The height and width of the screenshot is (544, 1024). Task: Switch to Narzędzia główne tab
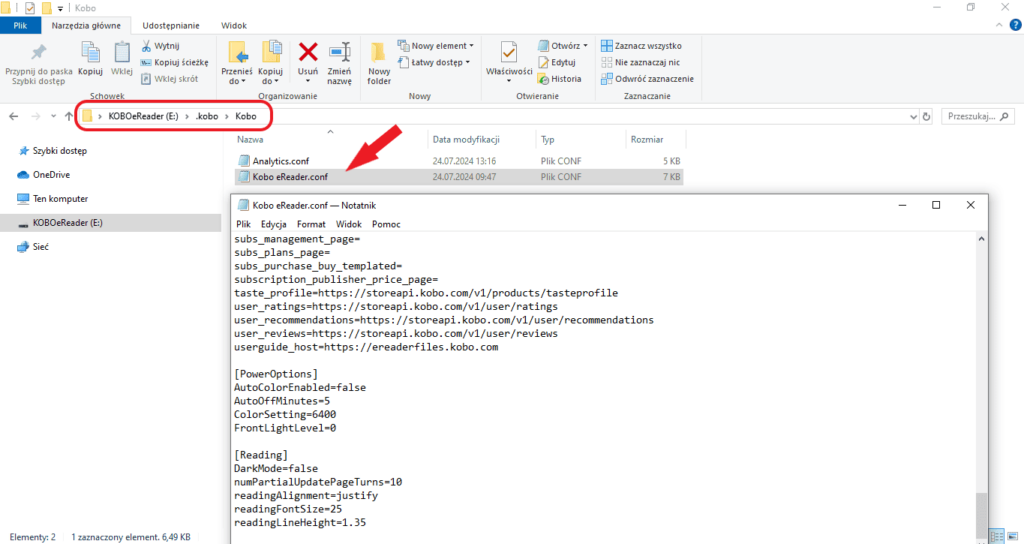86,25
